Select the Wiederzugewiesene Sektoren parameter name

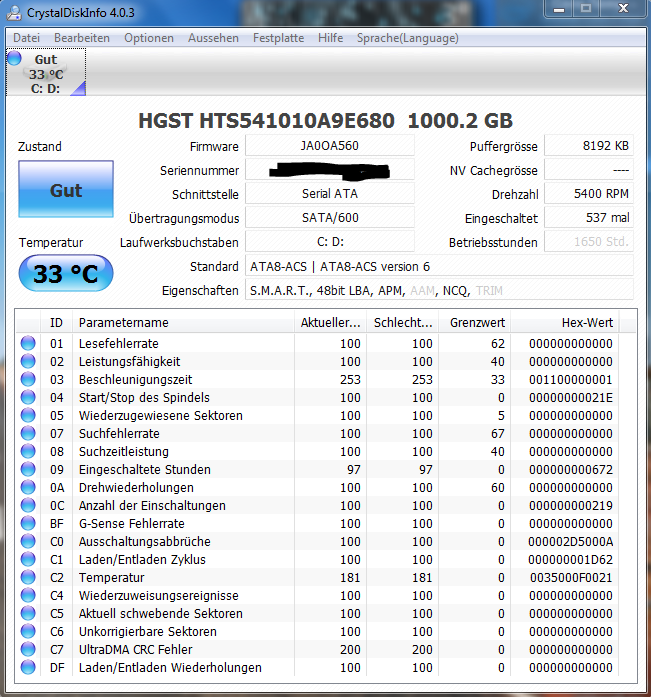(x=161, y=416)
